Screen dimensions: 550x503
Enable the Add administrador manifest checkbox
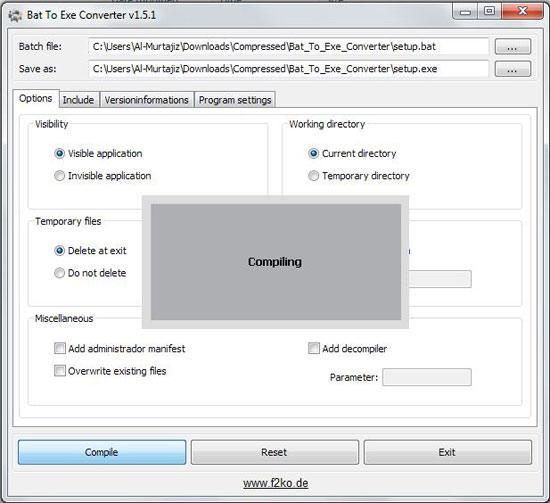pyautogui.click(x=60, y=348)
